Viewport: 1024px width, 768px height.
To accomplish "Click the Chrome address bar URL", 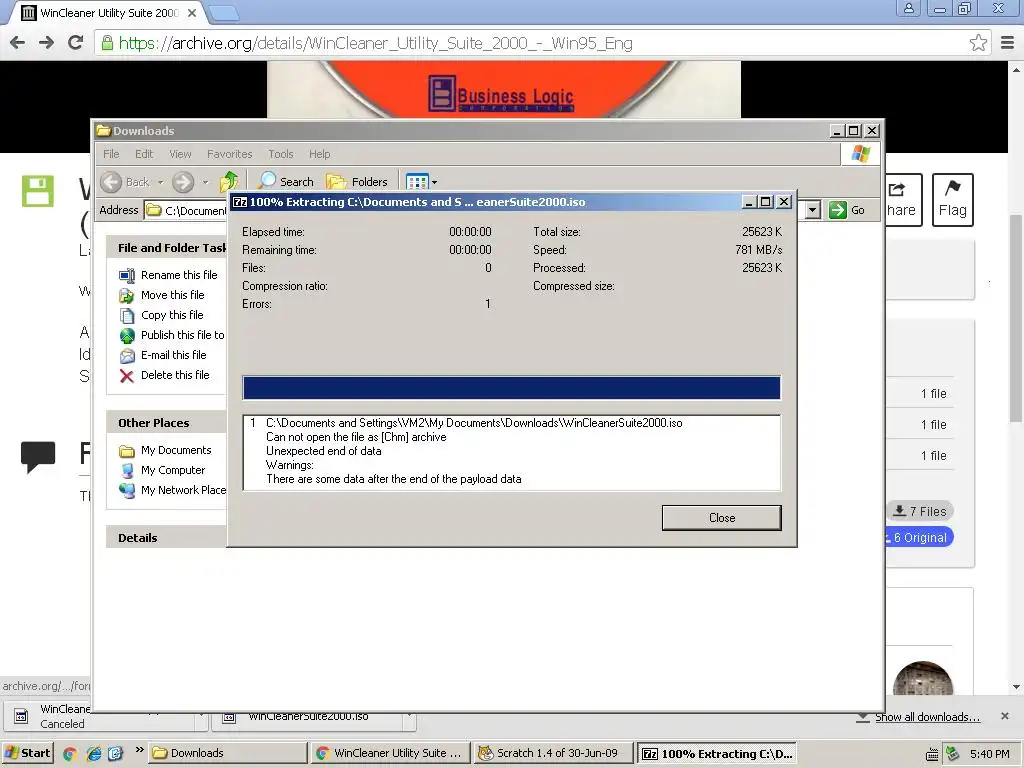I will point(376,43).
